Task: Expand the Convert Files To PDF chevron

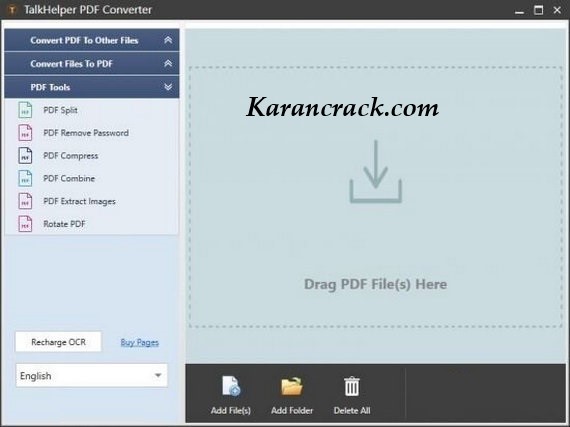Action: point(168,64)
